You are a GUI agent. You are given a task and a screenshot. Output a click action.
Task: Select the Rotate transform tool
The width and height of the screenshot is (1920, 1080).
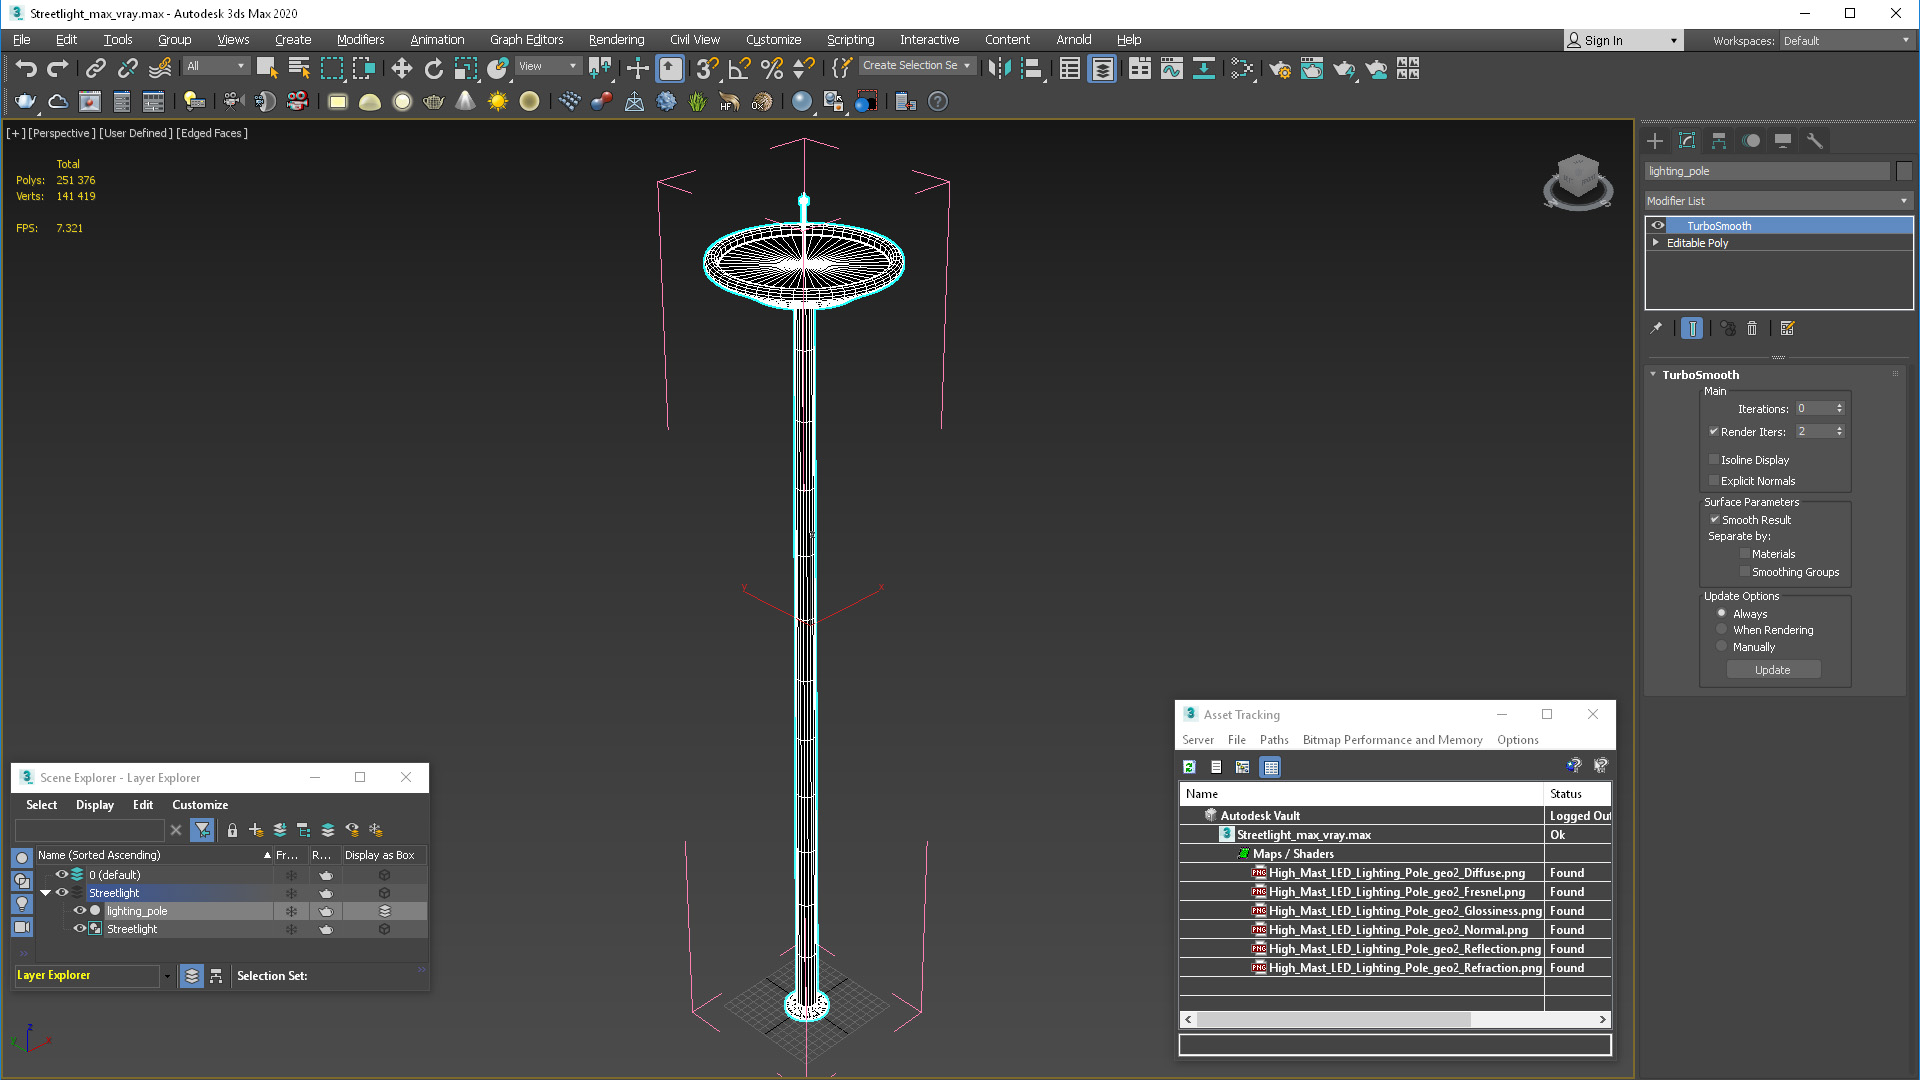(433, 68)
